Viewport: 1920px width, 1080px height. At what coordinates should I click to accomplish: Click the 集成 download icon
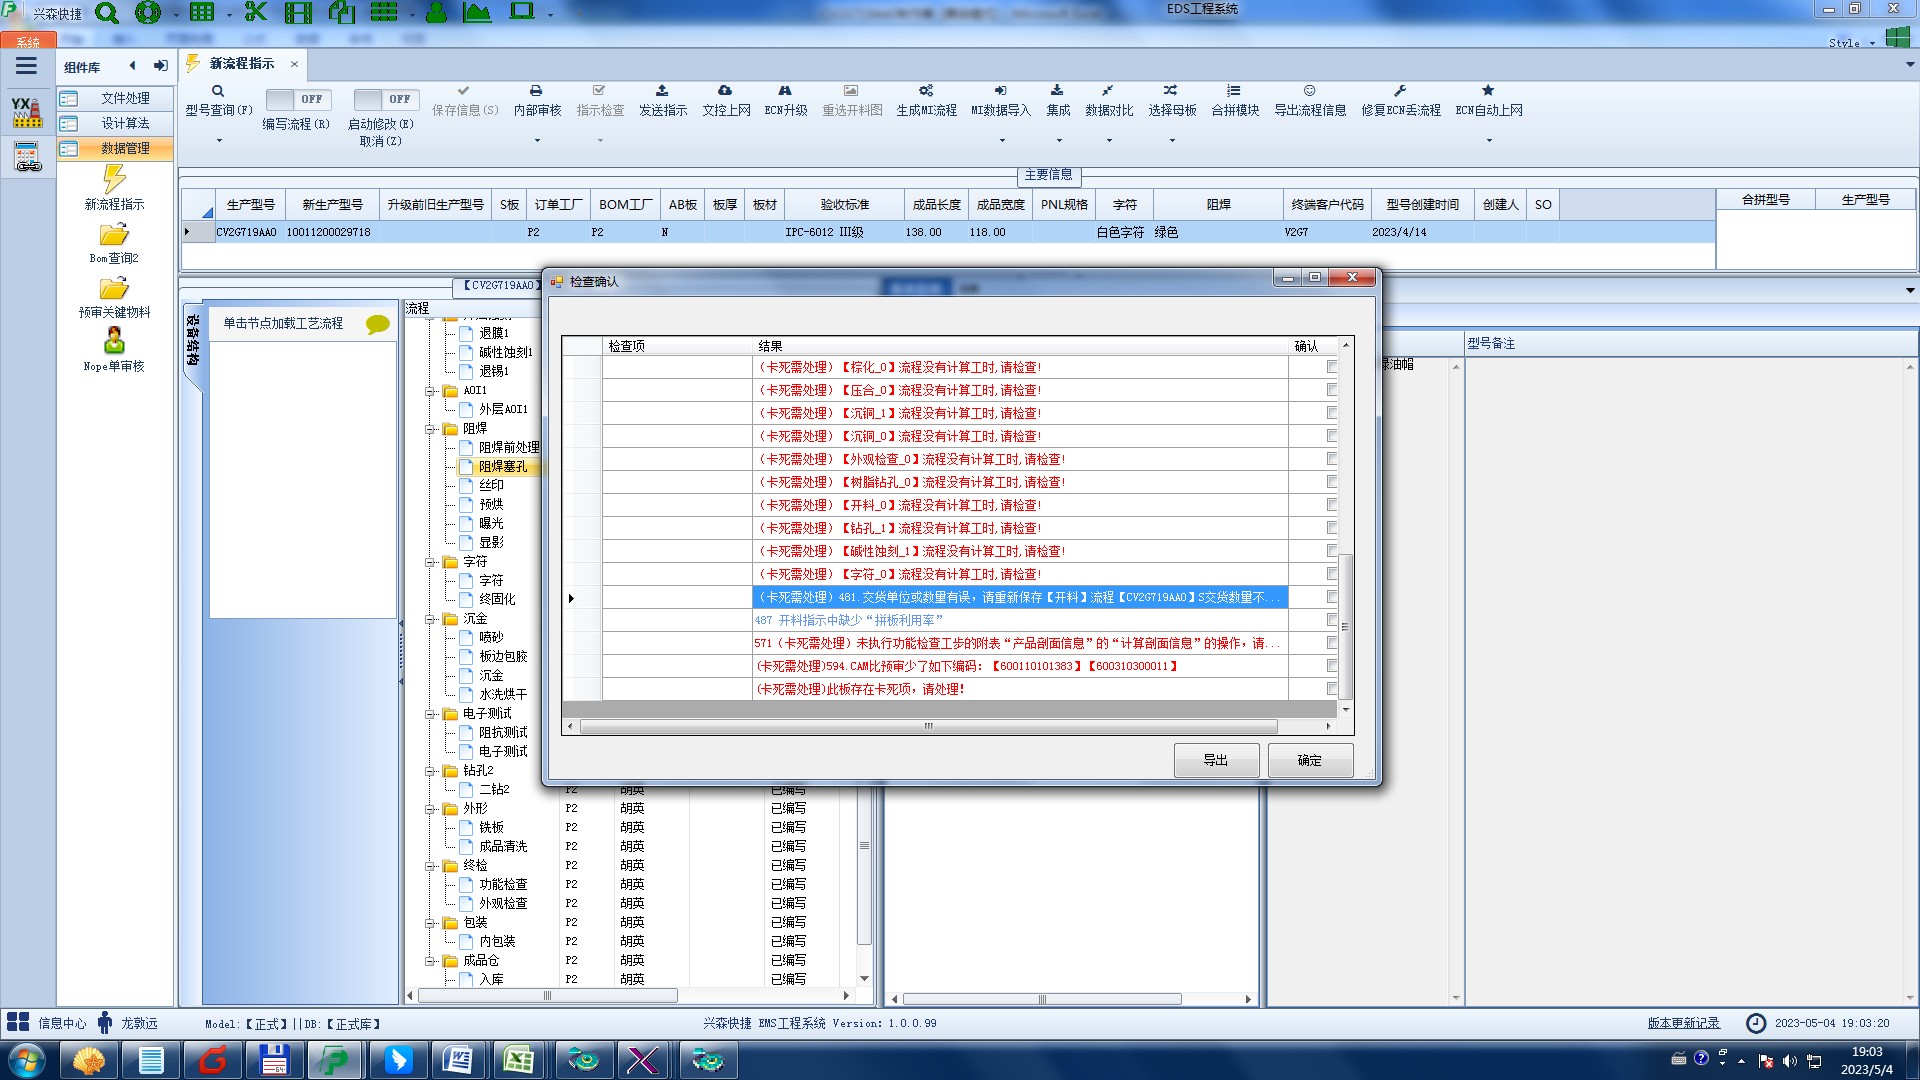tap(1057, 91)
